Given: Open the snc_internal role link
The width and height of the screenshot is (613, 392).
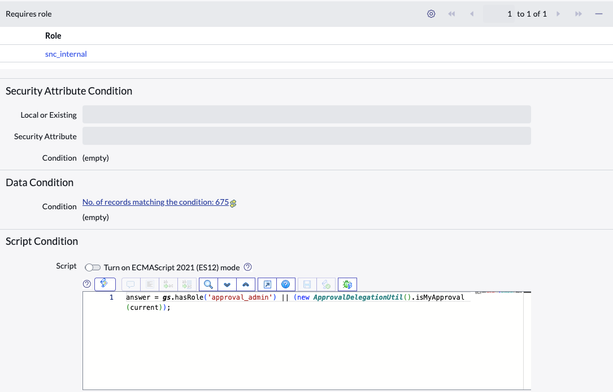Looking at the screenshot, I should [x=66, y=54].
